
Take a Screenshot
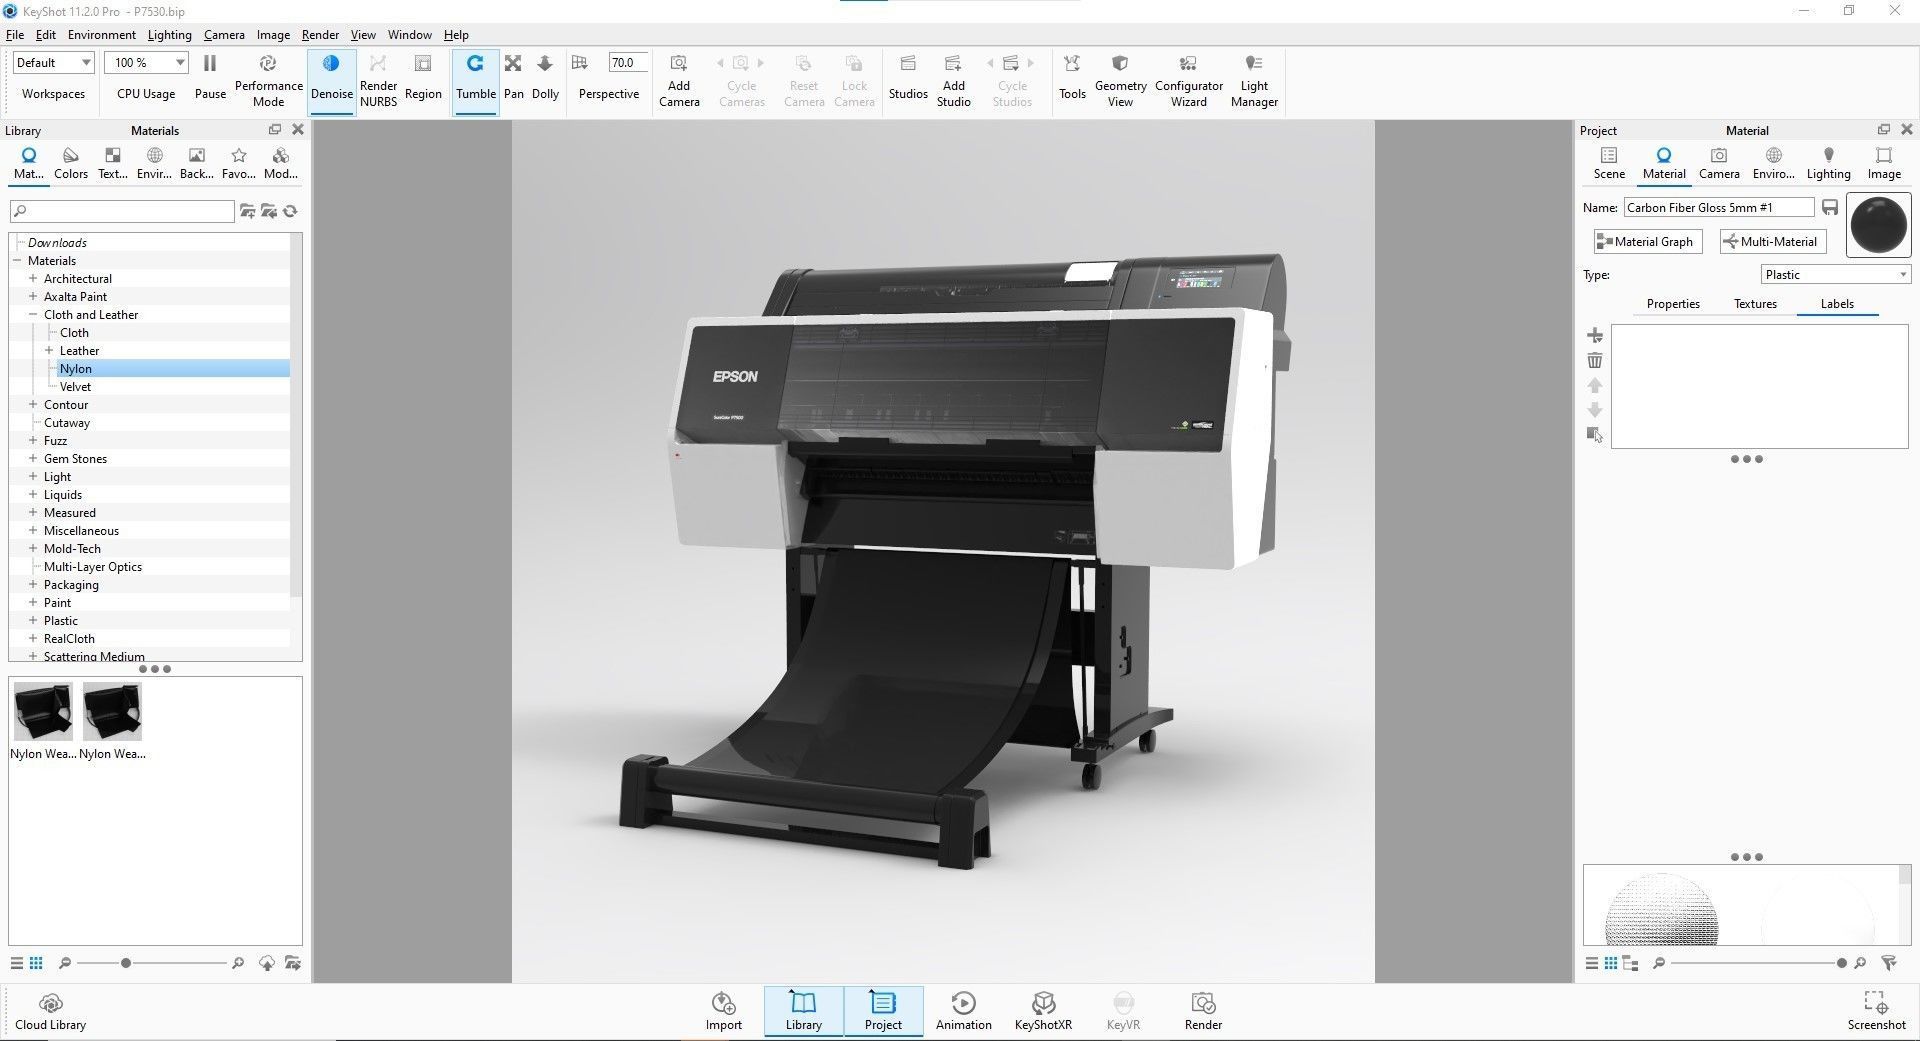click(x=1876, y=1011)
